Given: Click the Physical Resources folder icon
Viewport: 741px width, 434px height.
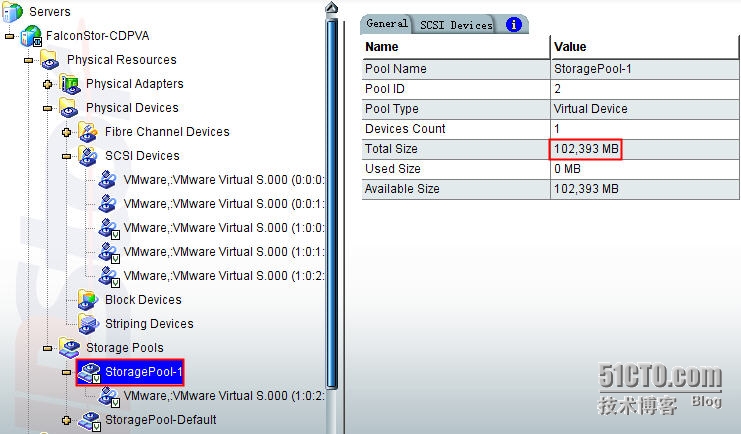Looking at the screenshot, I should [x=50, y=60].
